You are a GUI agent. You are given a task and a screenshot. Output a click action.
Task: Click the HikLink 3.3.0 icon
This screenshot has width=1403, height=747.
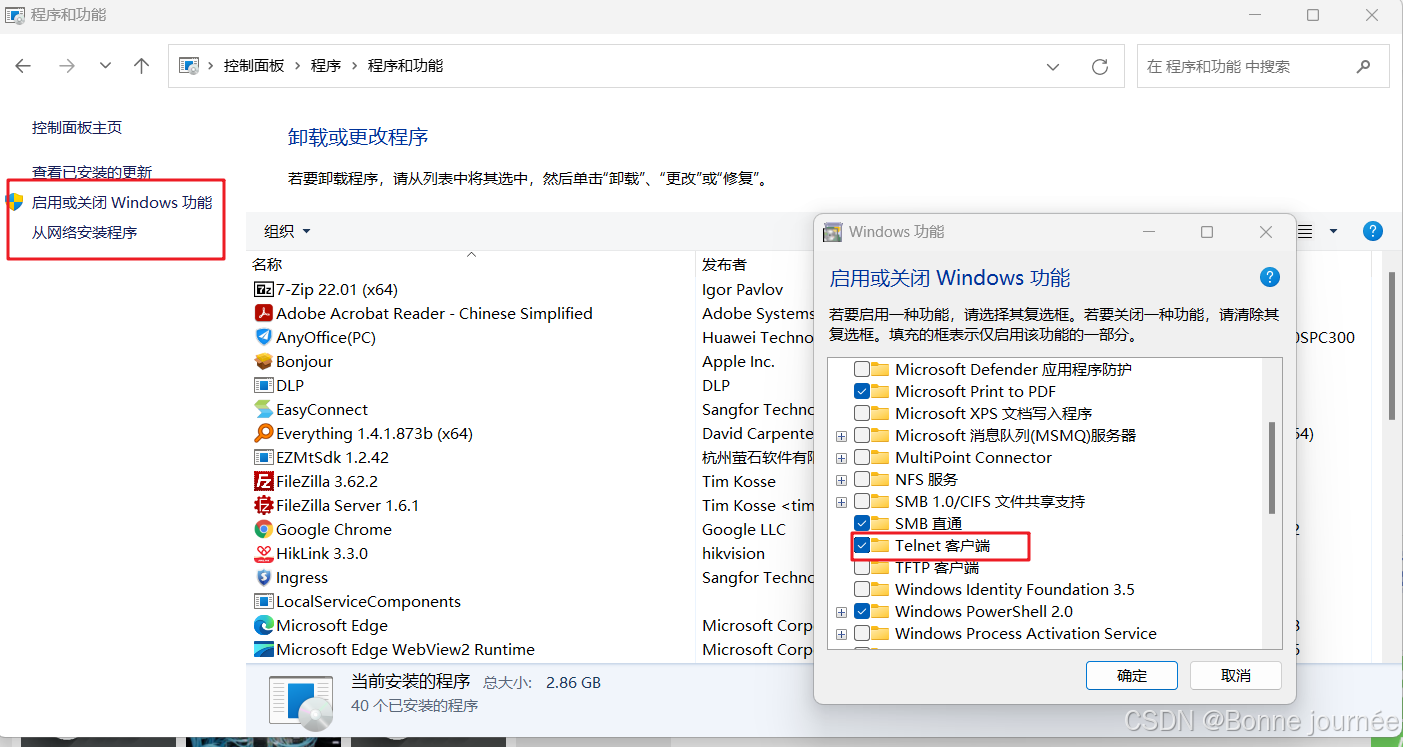pyautogui.click(x=263, y=553)
